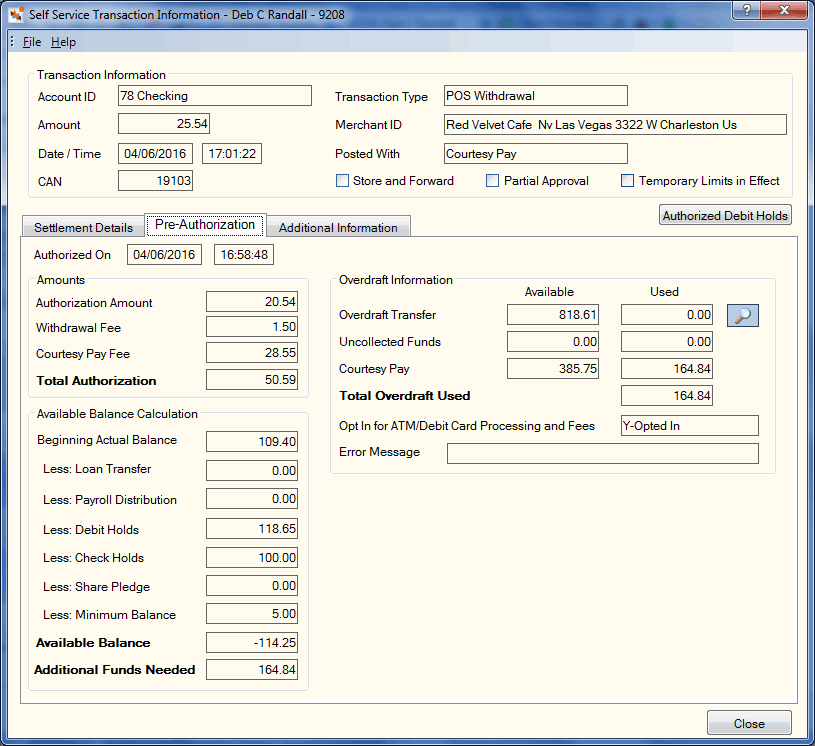Image resolution: width=815 pixels, height=746 pixels.
Task: Click the Less: Check Holds field
Action: pyautogui.click(x=252, y=558)
